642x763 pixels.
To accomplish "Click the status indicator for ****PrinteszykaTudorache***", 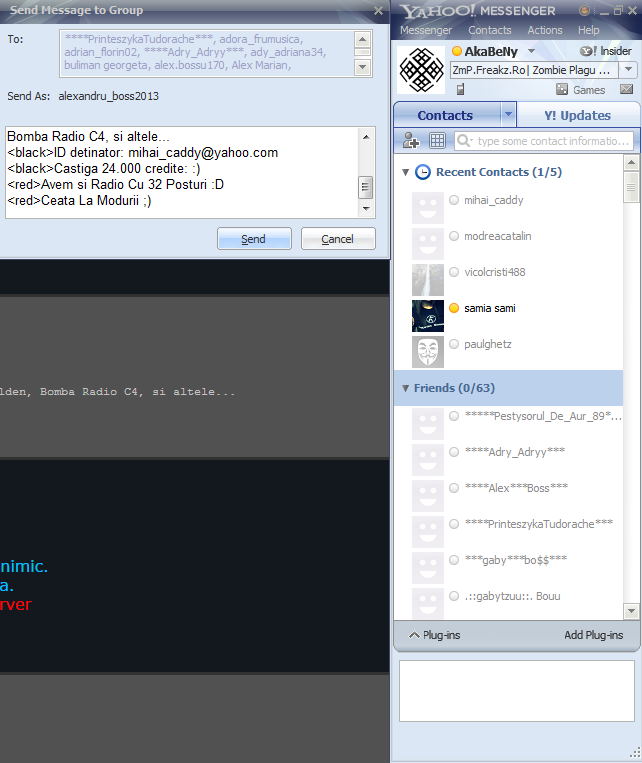I will [454, 524].
